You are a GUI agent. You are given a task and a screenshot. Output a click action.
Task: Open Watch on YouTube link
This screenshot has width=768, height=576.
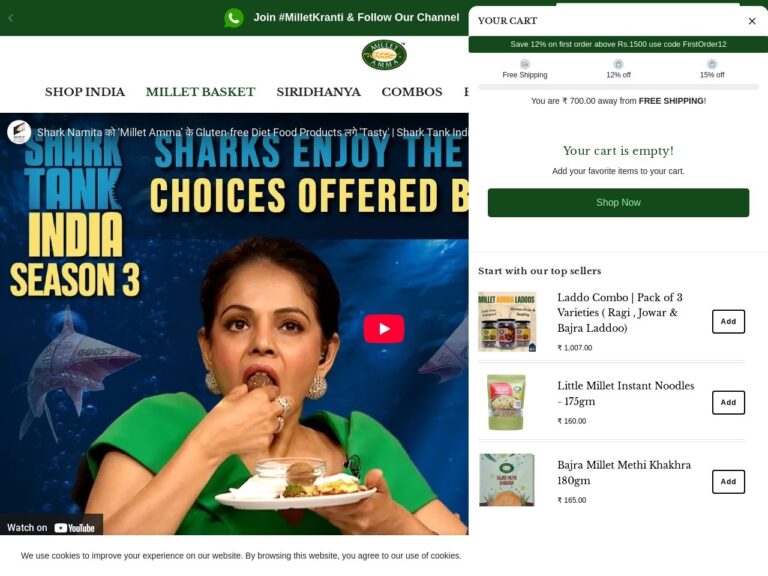click(x=51, y=528)
